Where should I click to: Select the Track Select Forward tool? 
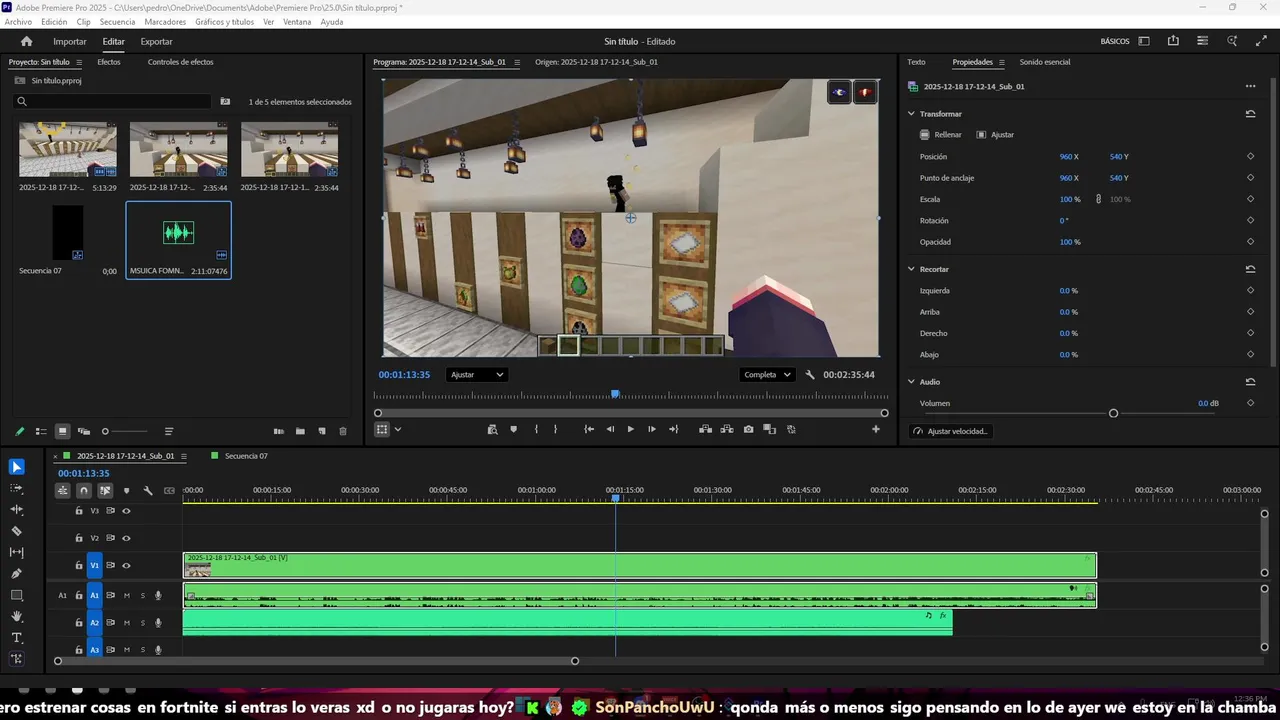pos(17,488)
